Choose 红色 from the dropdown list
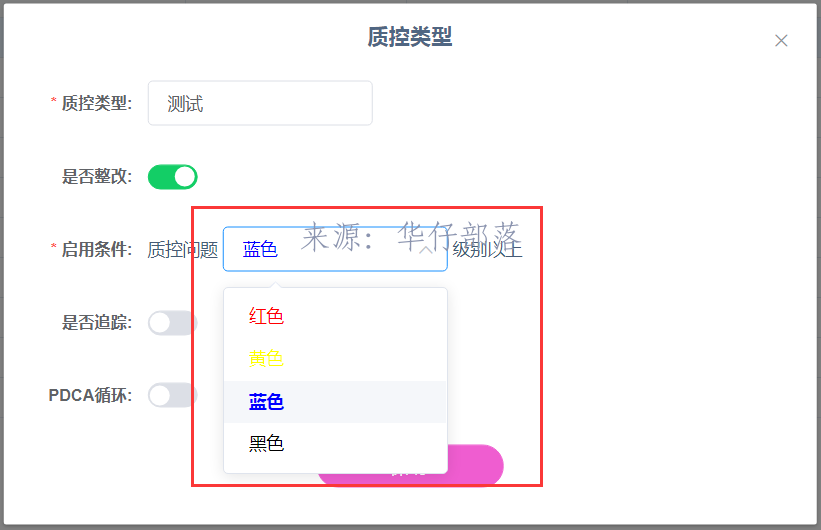Screen dimensions: 821x530 point(335,316)
